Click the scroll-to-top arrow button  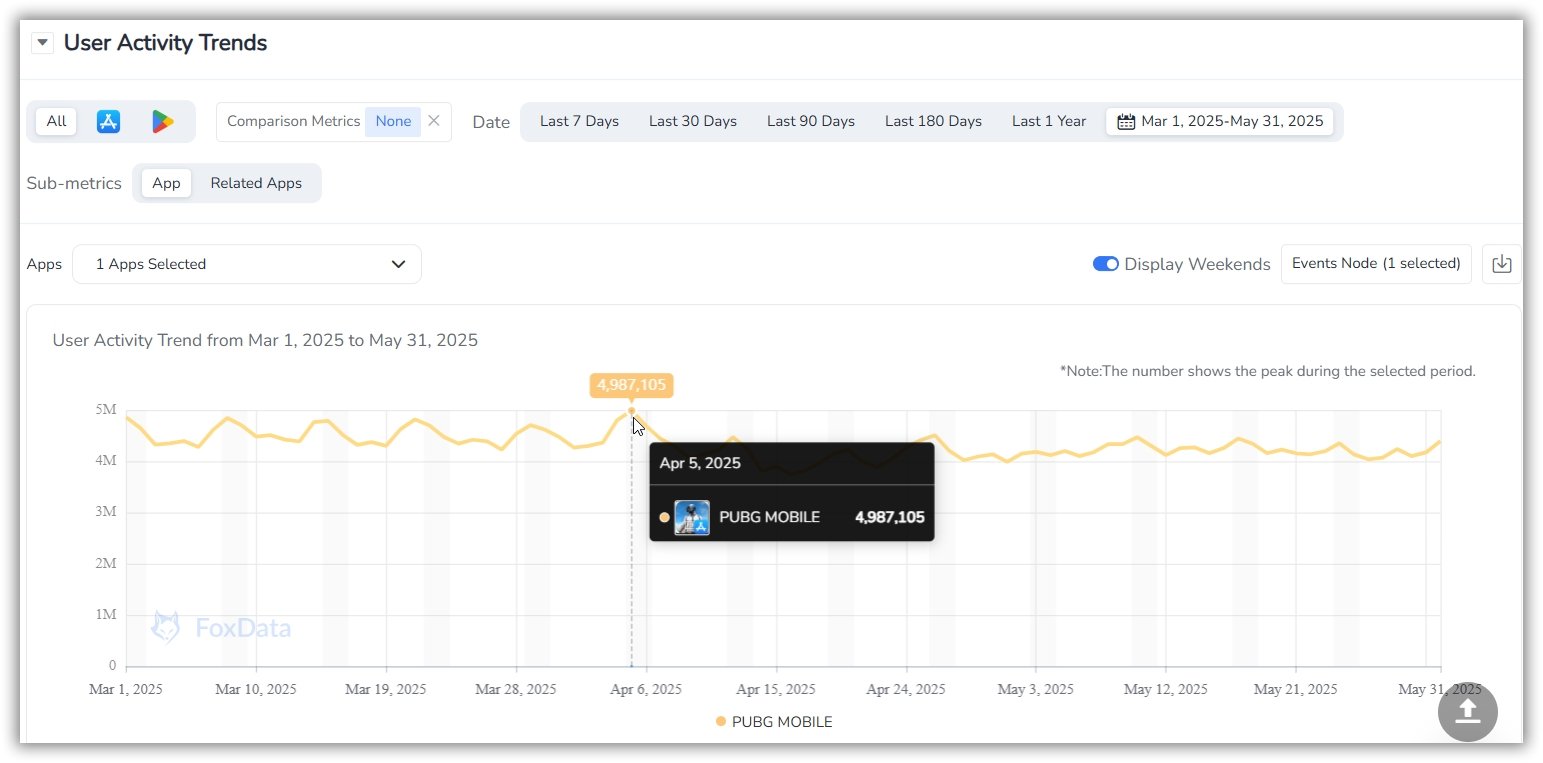1467,712
